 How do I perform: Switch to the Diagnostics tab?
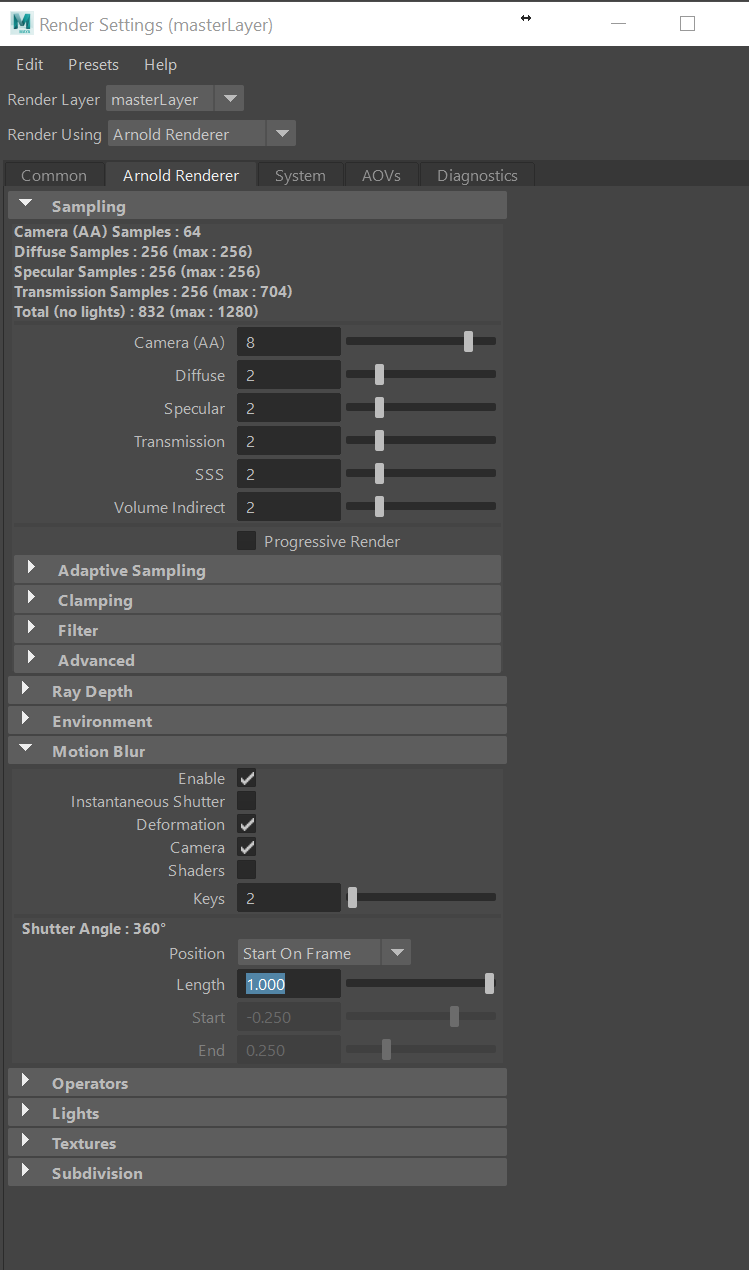point(477,175)
